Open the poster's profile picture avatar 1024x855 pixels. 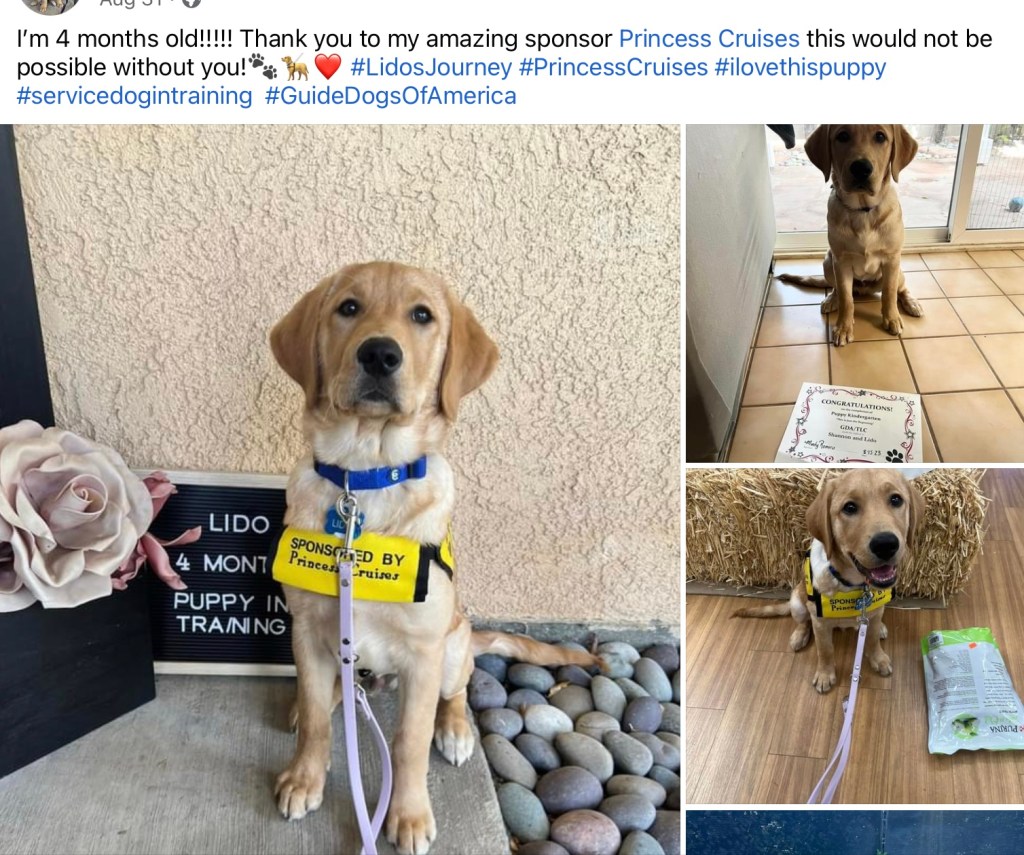(50, 5)
